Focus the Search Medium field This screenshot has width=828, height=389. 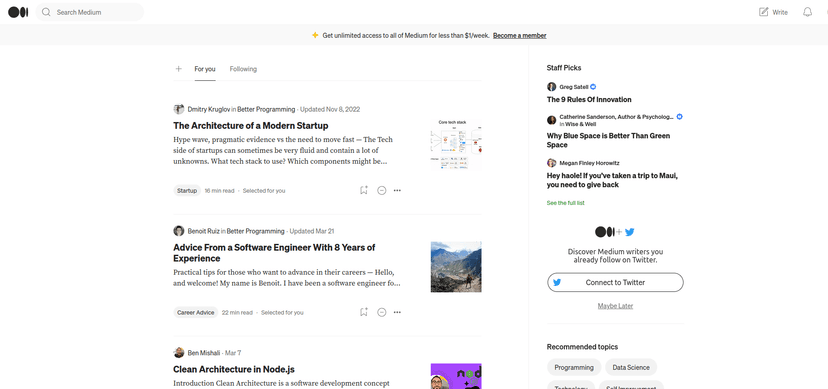coord(90,12)
